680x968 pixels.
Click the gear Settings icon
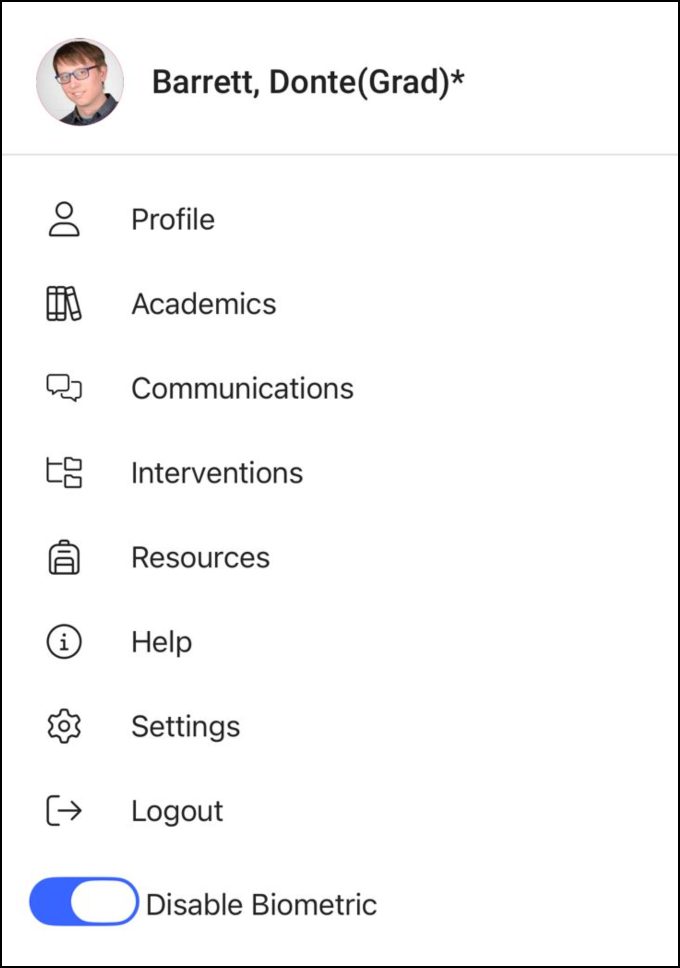64,726
